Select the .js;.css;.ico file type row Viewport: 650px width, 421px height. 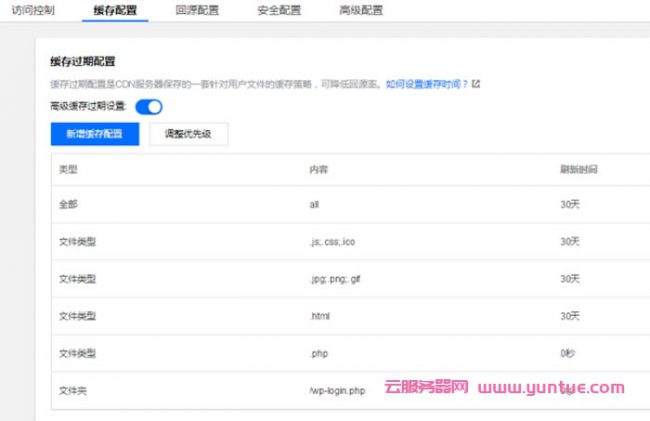[340, 241]
